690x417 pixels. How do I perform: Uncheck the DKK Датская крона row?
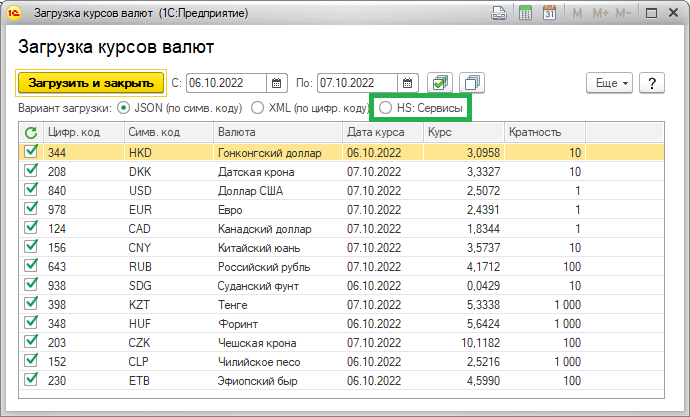tap(31, 171)
